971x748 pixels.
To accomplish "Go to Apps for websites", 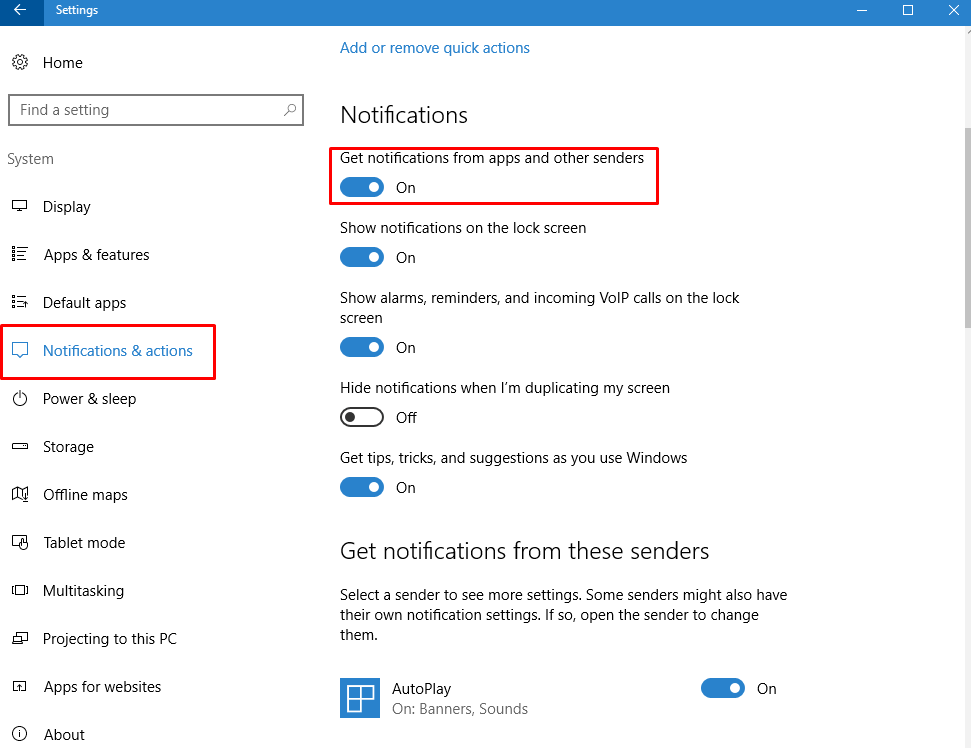I will (x=102, y=687).
